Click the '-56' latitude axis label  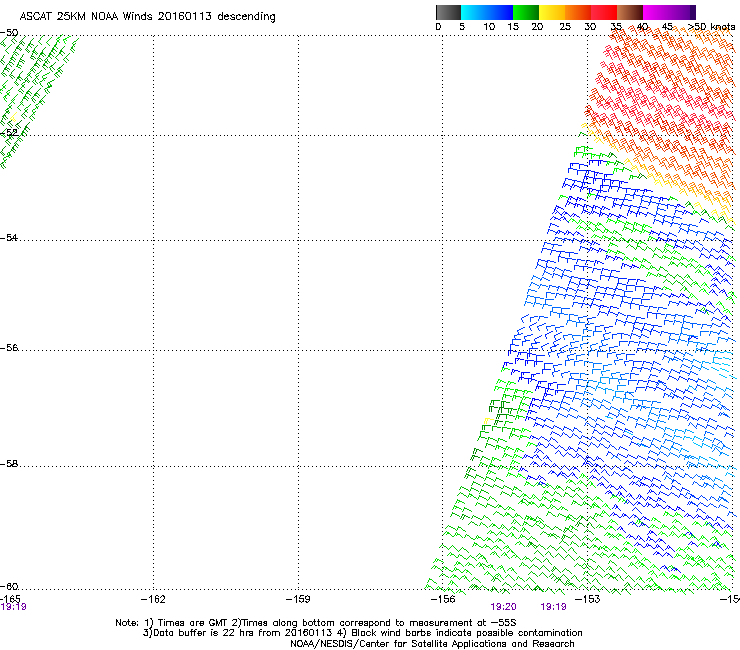[9, 348]
